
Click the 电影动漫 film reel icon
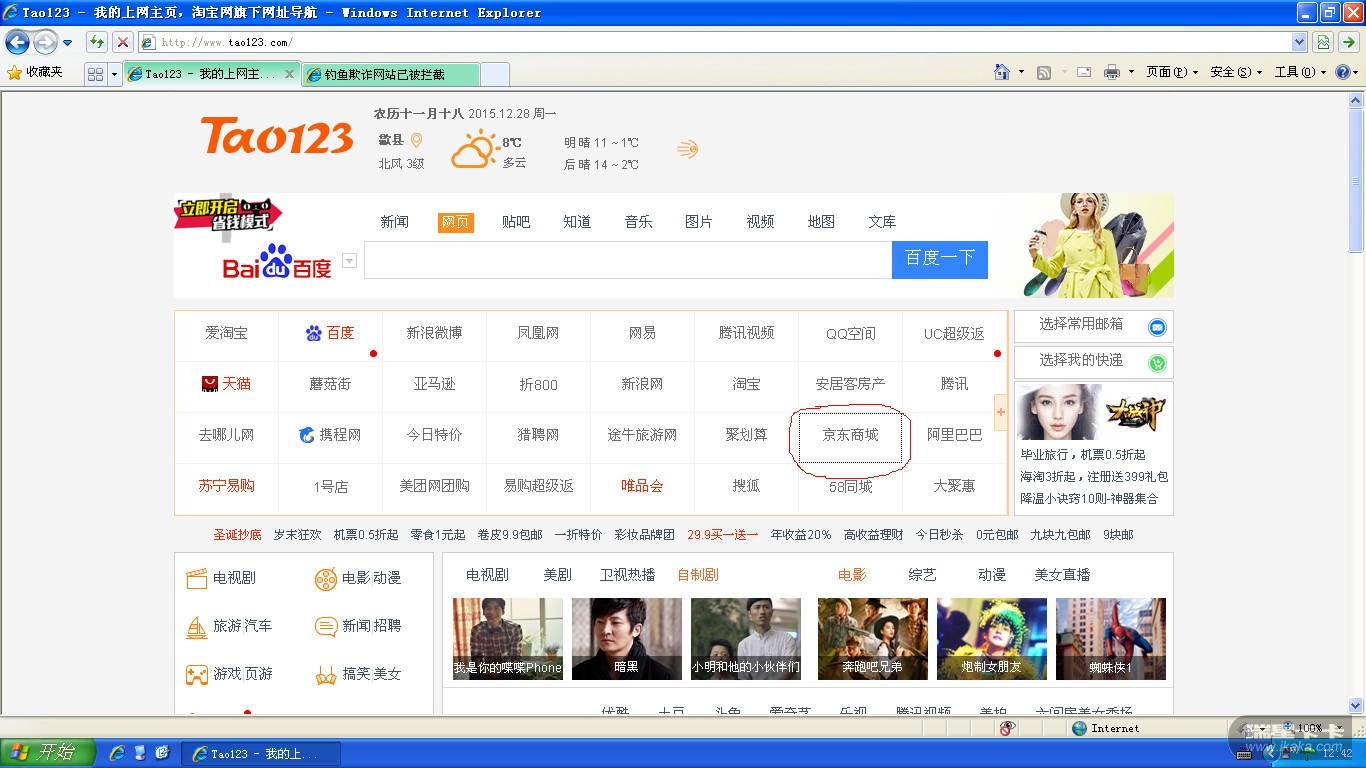coord(325,578)
